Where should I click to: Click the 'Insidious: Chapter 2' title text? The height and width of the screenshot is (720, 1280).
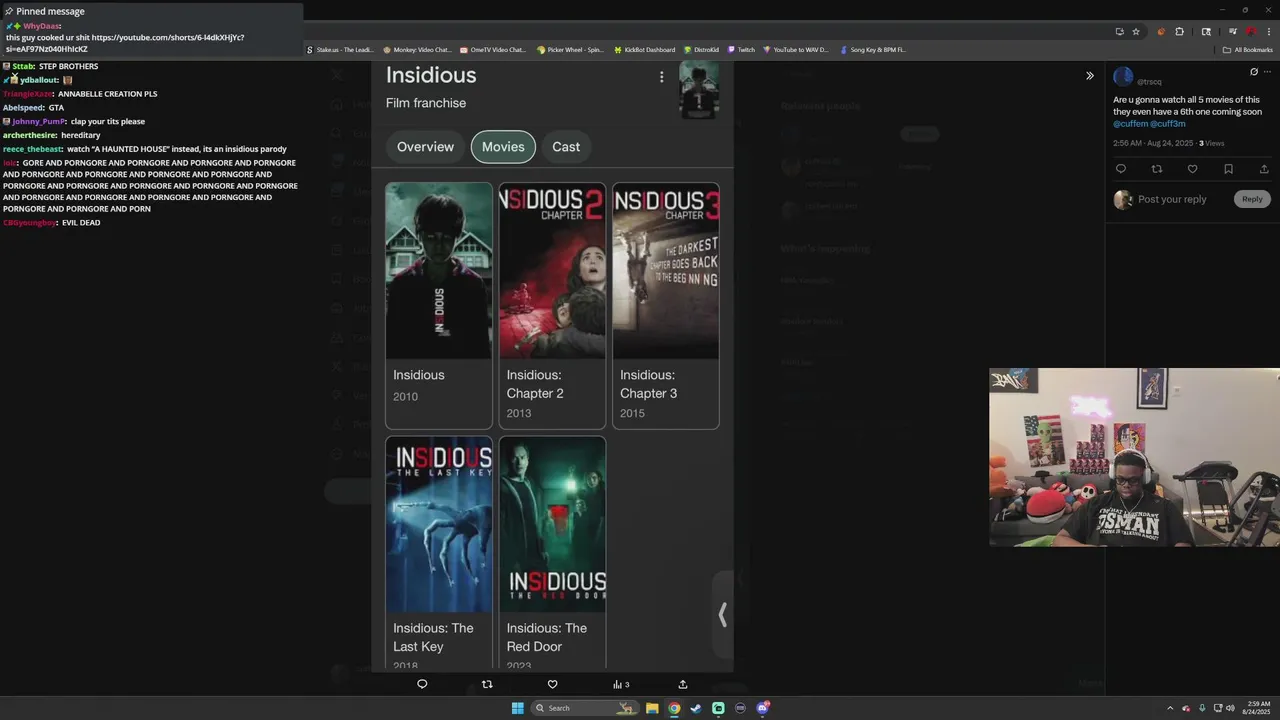tap(535, 384)
